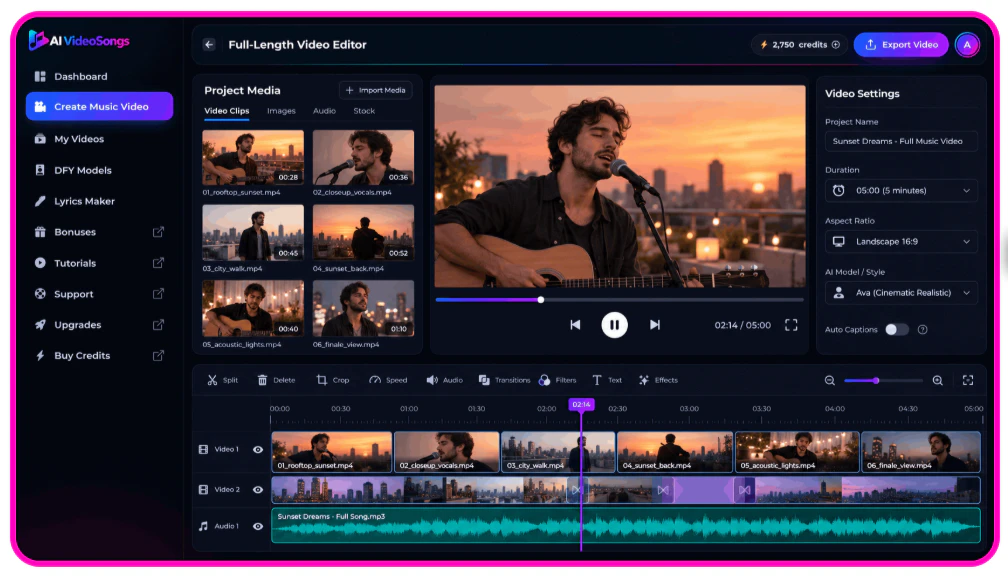Hide the Video 2 track
Image resolution: width=1008 pixels, height=580 pixels.
258,489
